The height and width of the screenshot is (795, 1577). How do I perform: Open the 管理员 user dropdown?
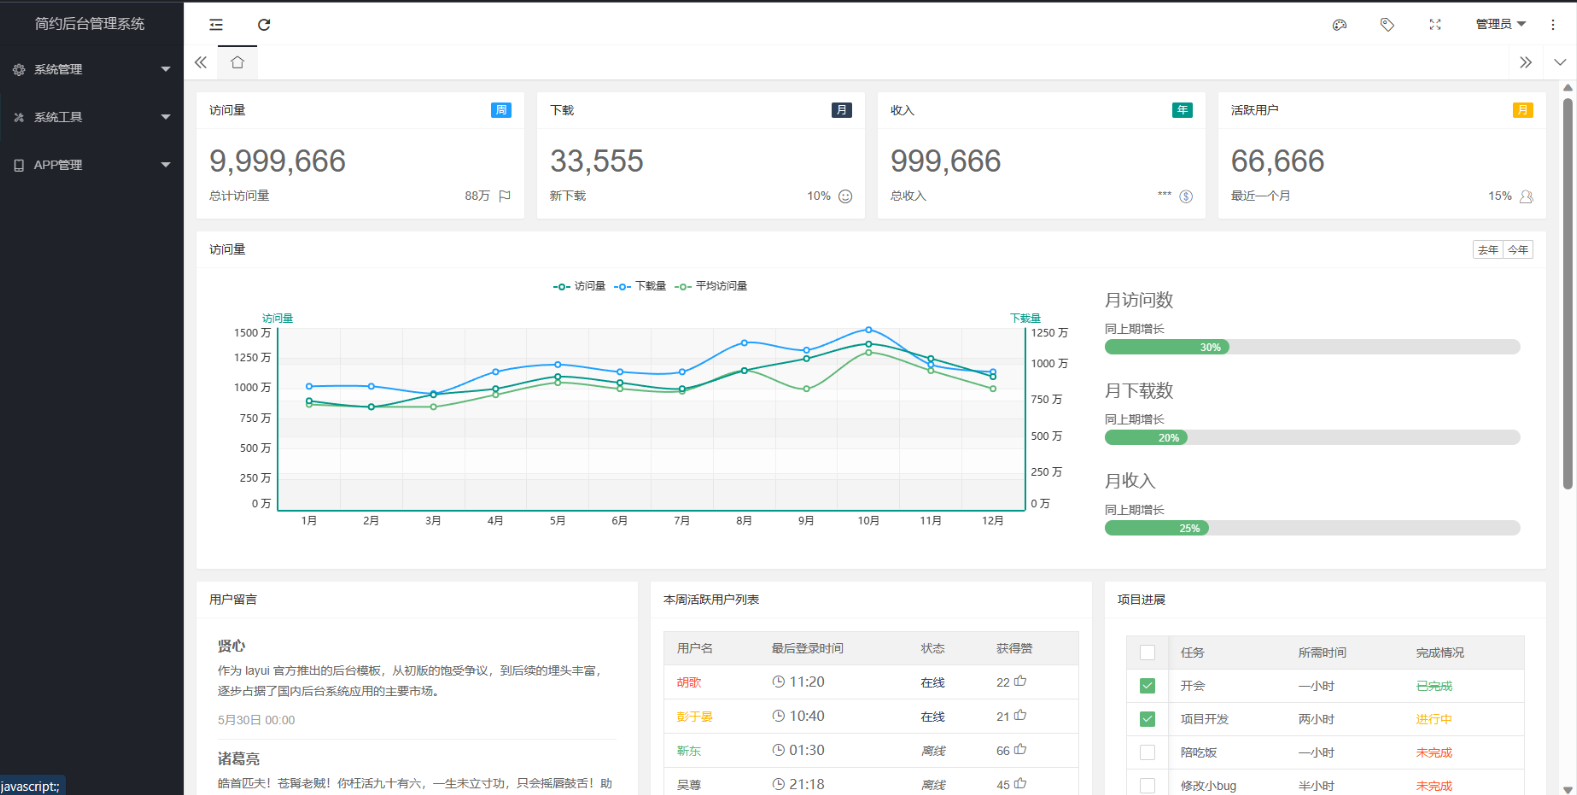(1501, 24)
